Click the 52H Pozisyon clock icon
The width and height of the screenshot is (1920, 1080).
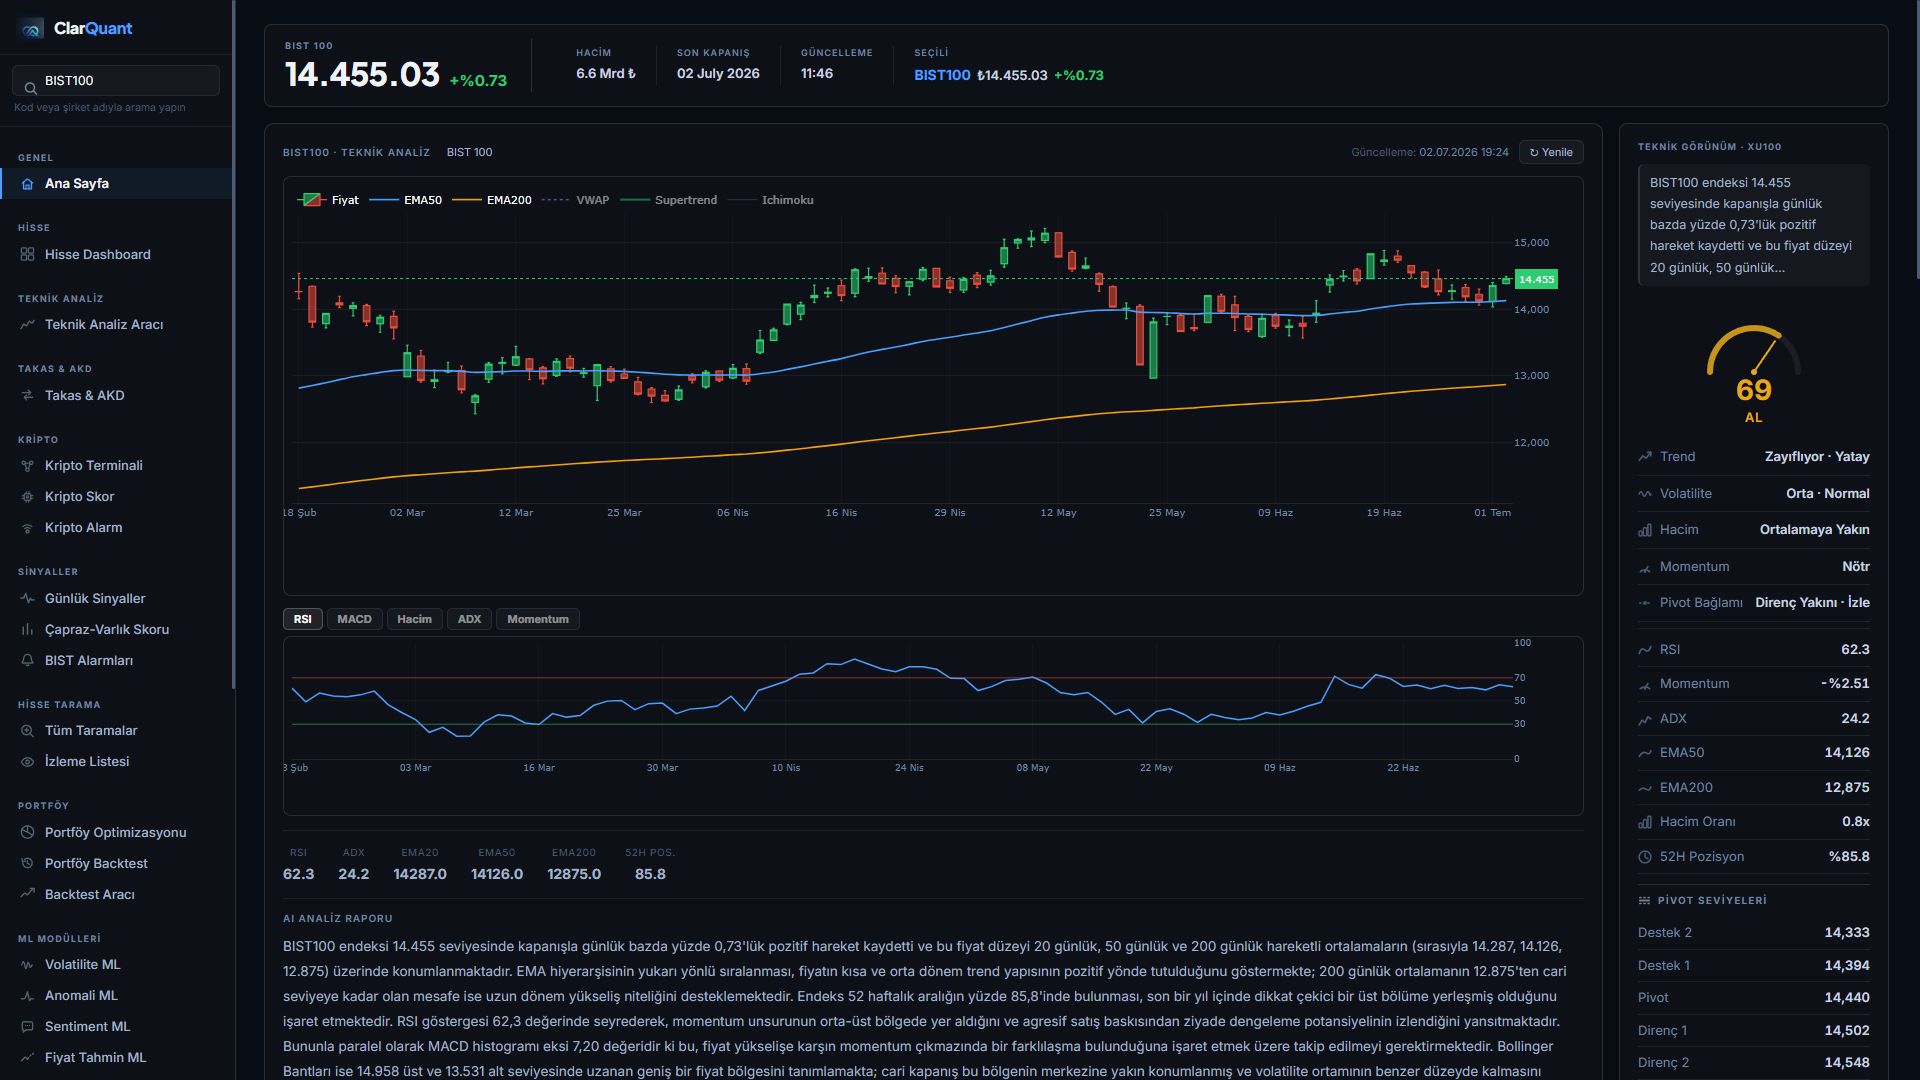click(x=1645, y=857)
